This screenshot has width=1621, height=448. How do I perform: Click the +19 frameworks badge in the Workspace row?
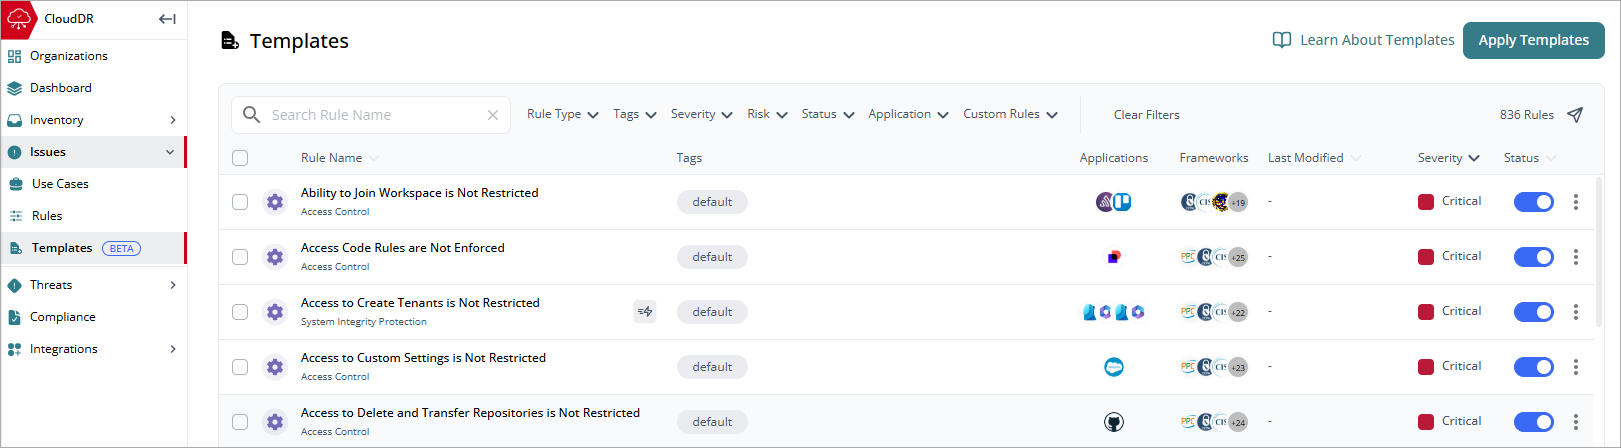coord(1238,202)
